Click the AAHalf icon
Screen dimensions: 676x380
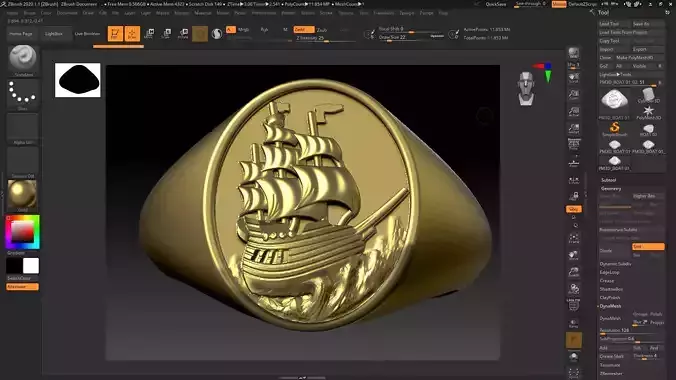573,128
